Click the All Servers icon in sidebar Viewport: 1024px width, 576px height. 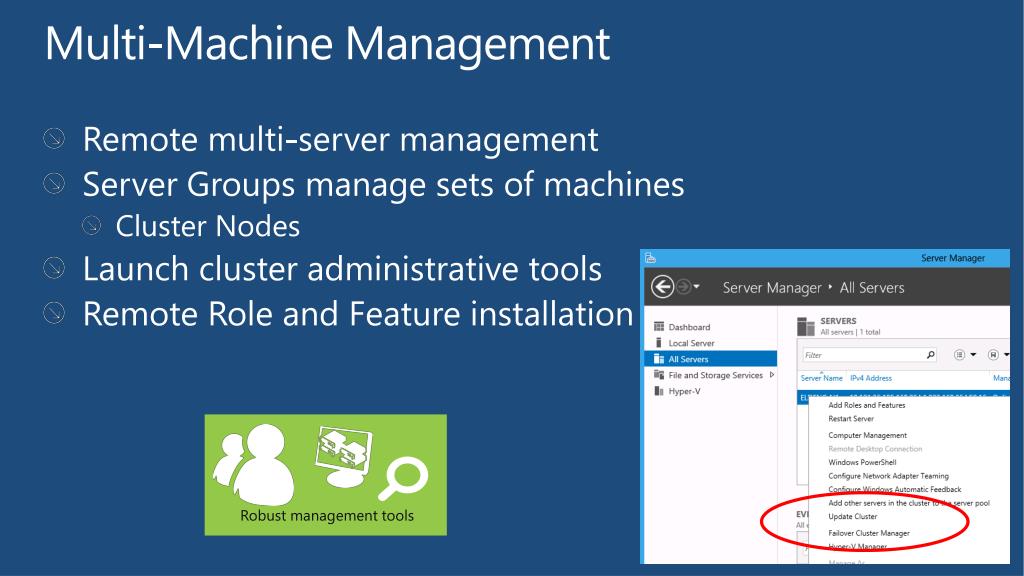coord(659,359)
